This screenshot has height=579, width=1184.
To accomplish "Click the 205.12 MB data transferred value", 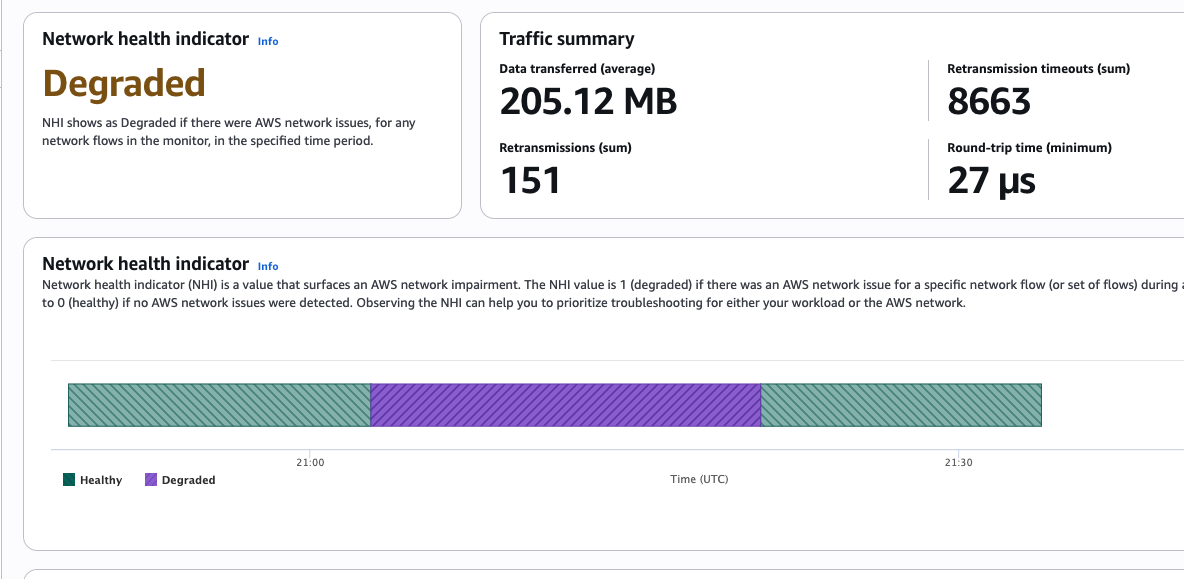I will [588, 101].
